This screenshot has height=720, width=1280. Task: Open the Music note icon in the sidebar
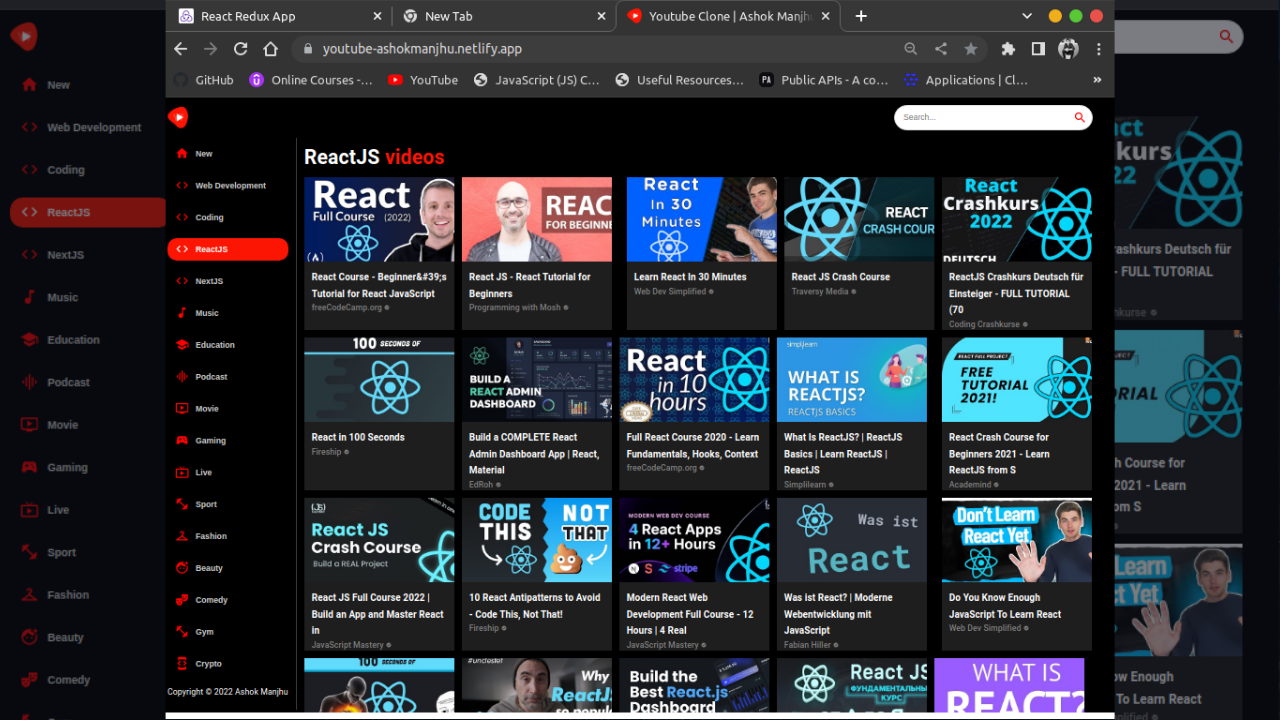(182, 313)
